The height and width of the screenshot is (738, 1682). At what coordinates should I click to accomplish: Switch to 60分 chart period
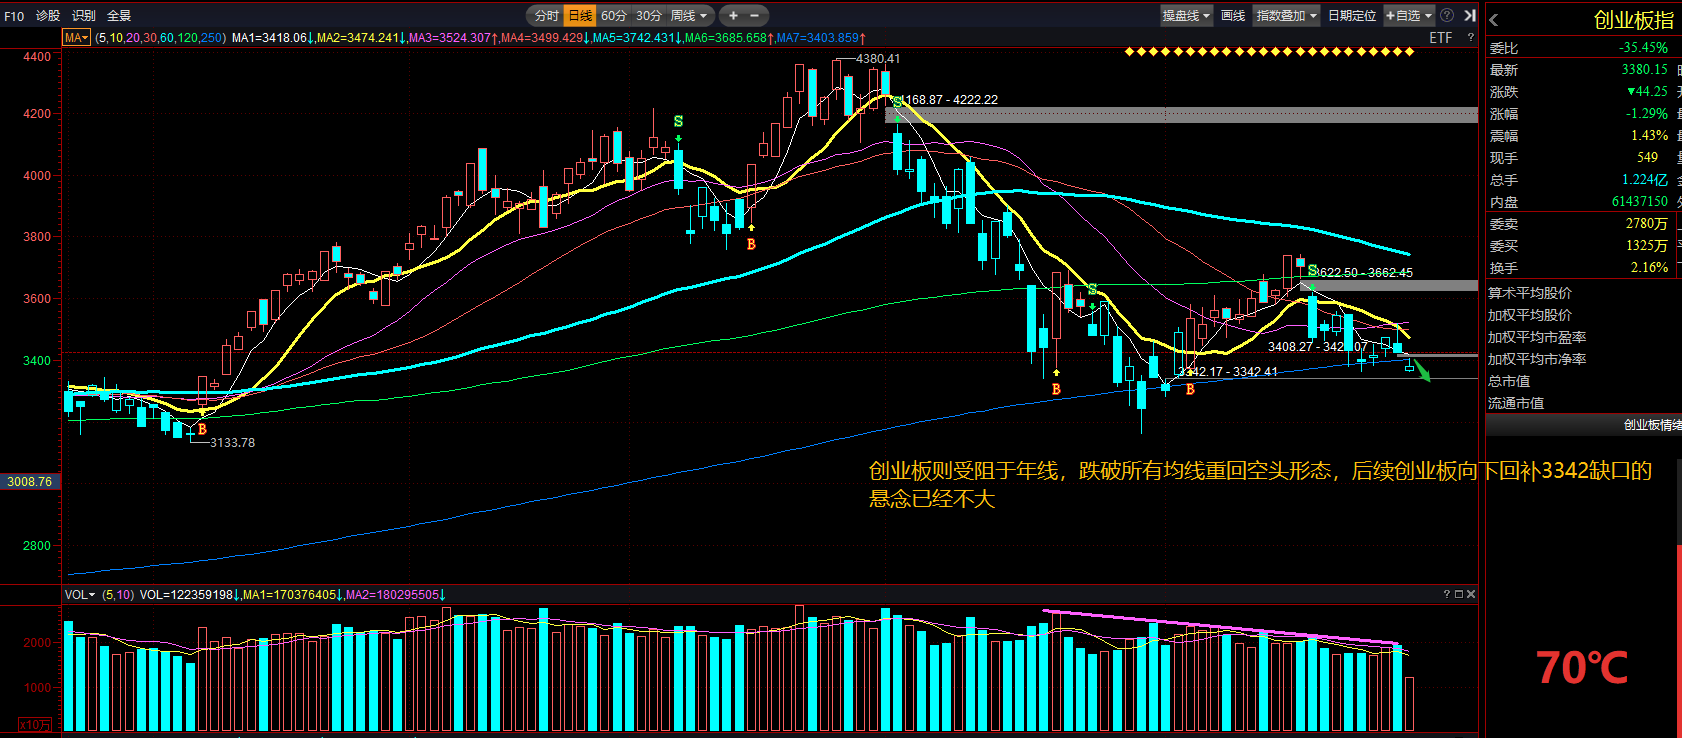tap(614, 16)
